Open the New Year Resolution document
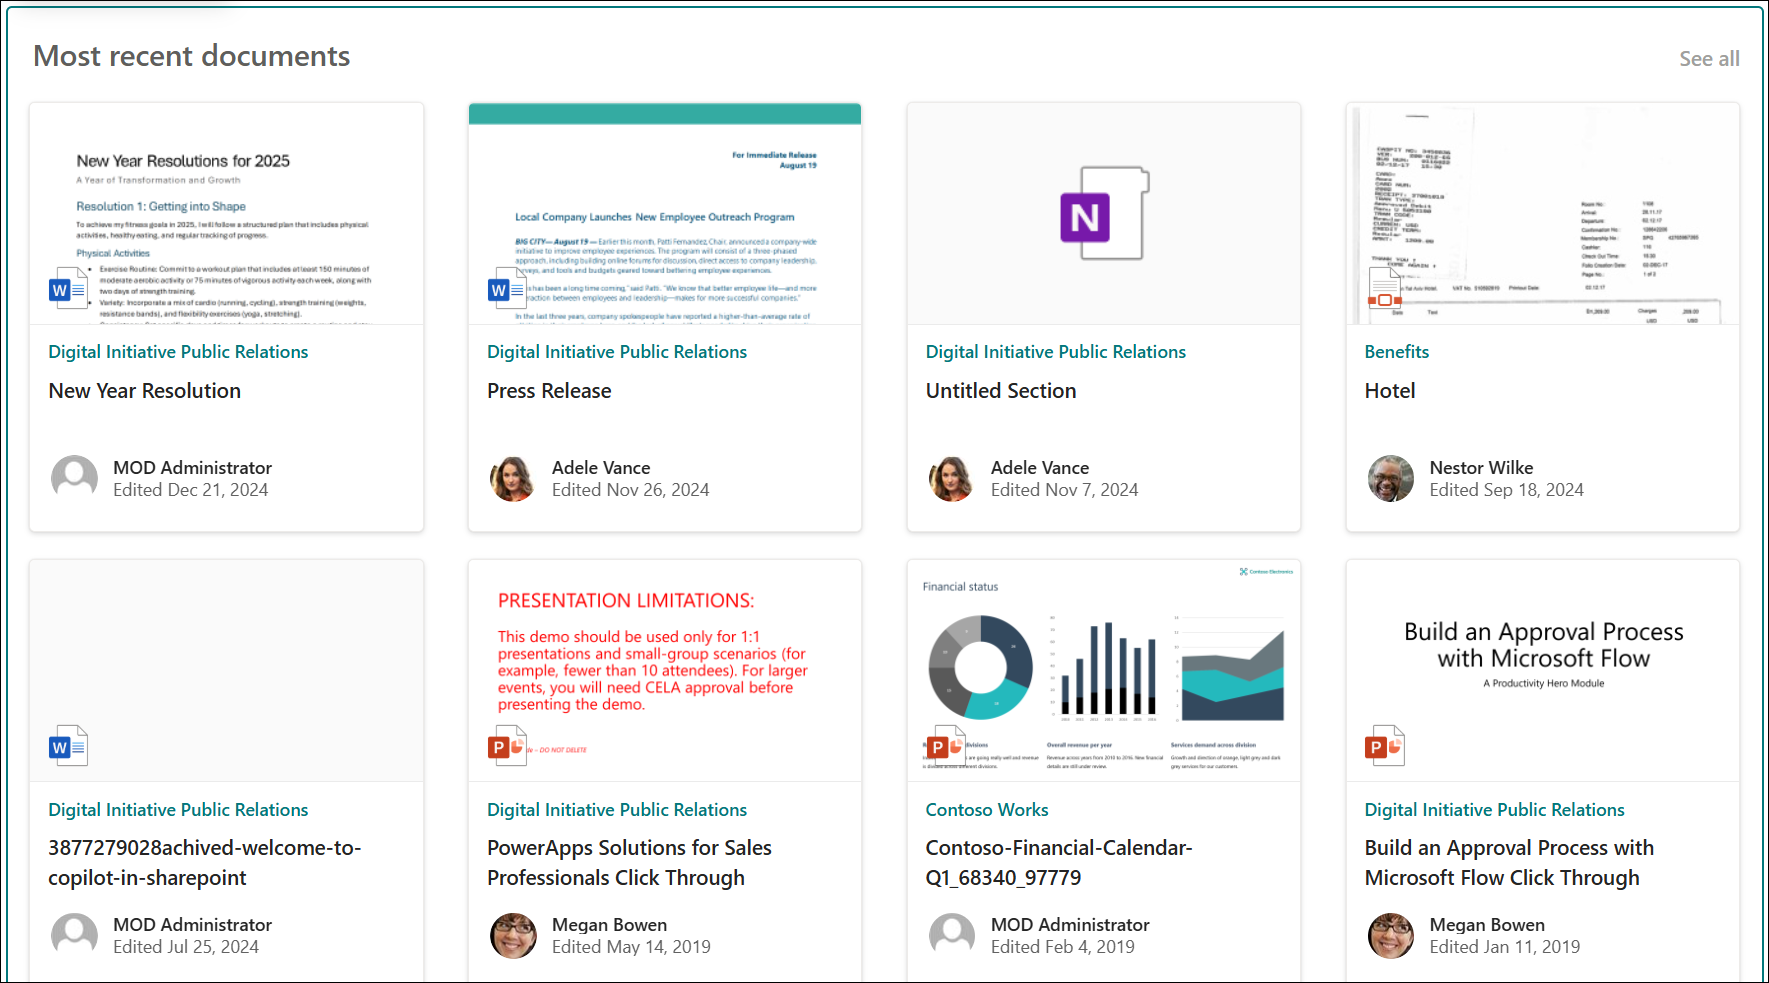The width and height of the screenshot is (1769, 983). (x=144, y=390)
